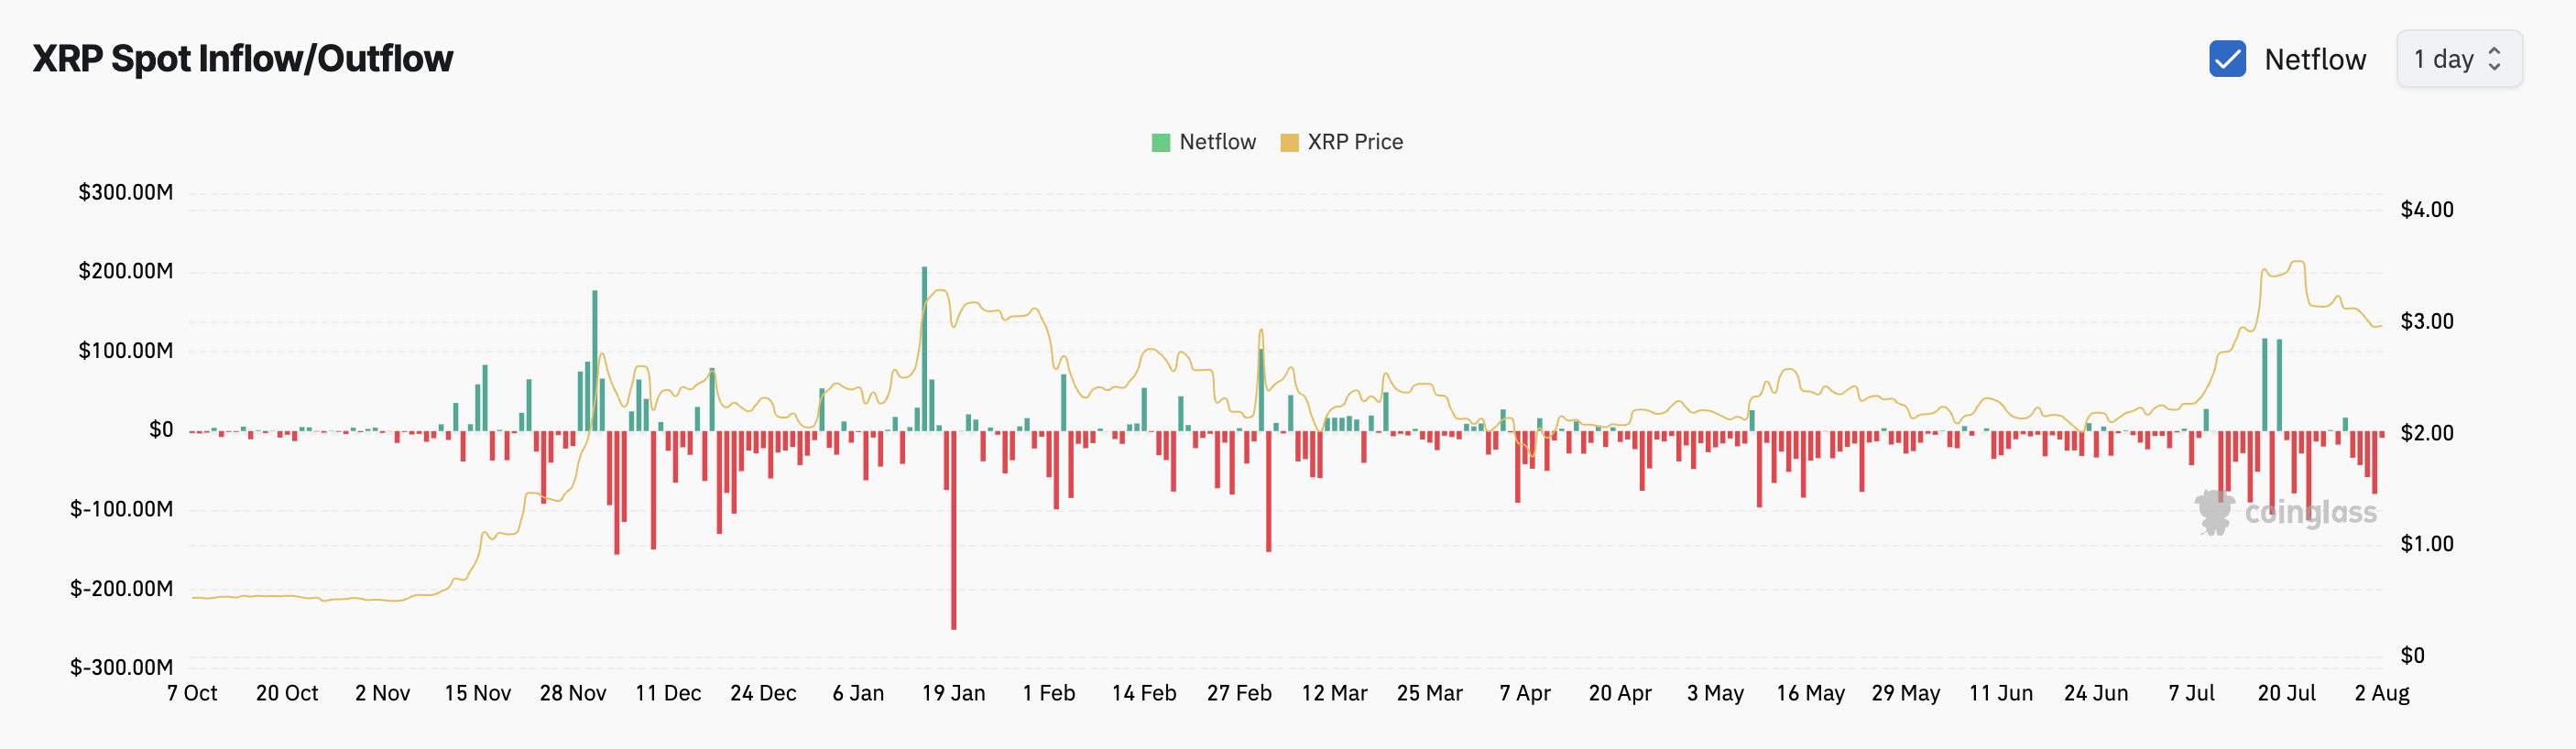This screenshot has width=2576, height=749.
Task: Click the coinglass mascot watermark icon
Action: (2214, 512)
